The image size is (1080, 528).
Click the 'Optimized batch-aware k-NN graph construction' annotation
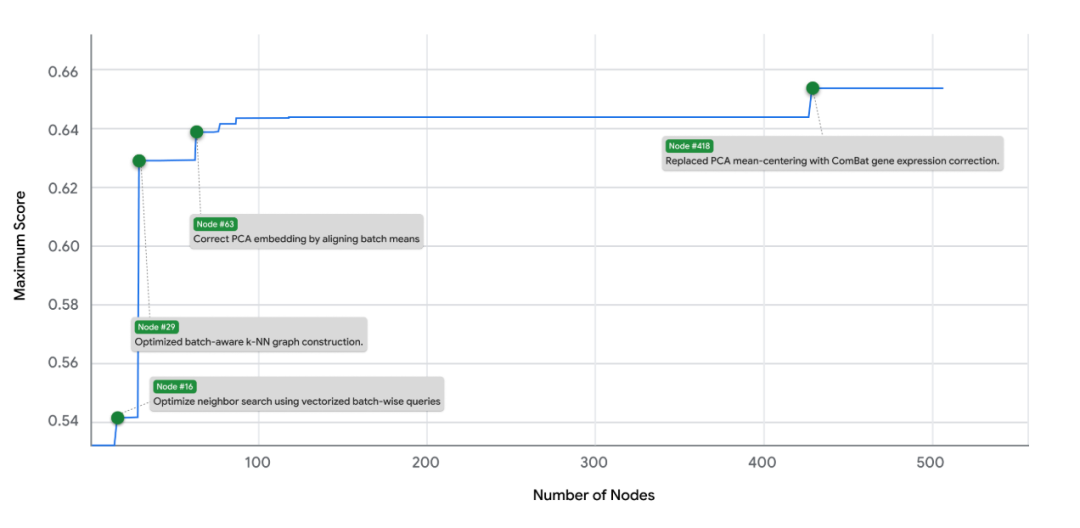pyautogui.click(x=249, y=342)
